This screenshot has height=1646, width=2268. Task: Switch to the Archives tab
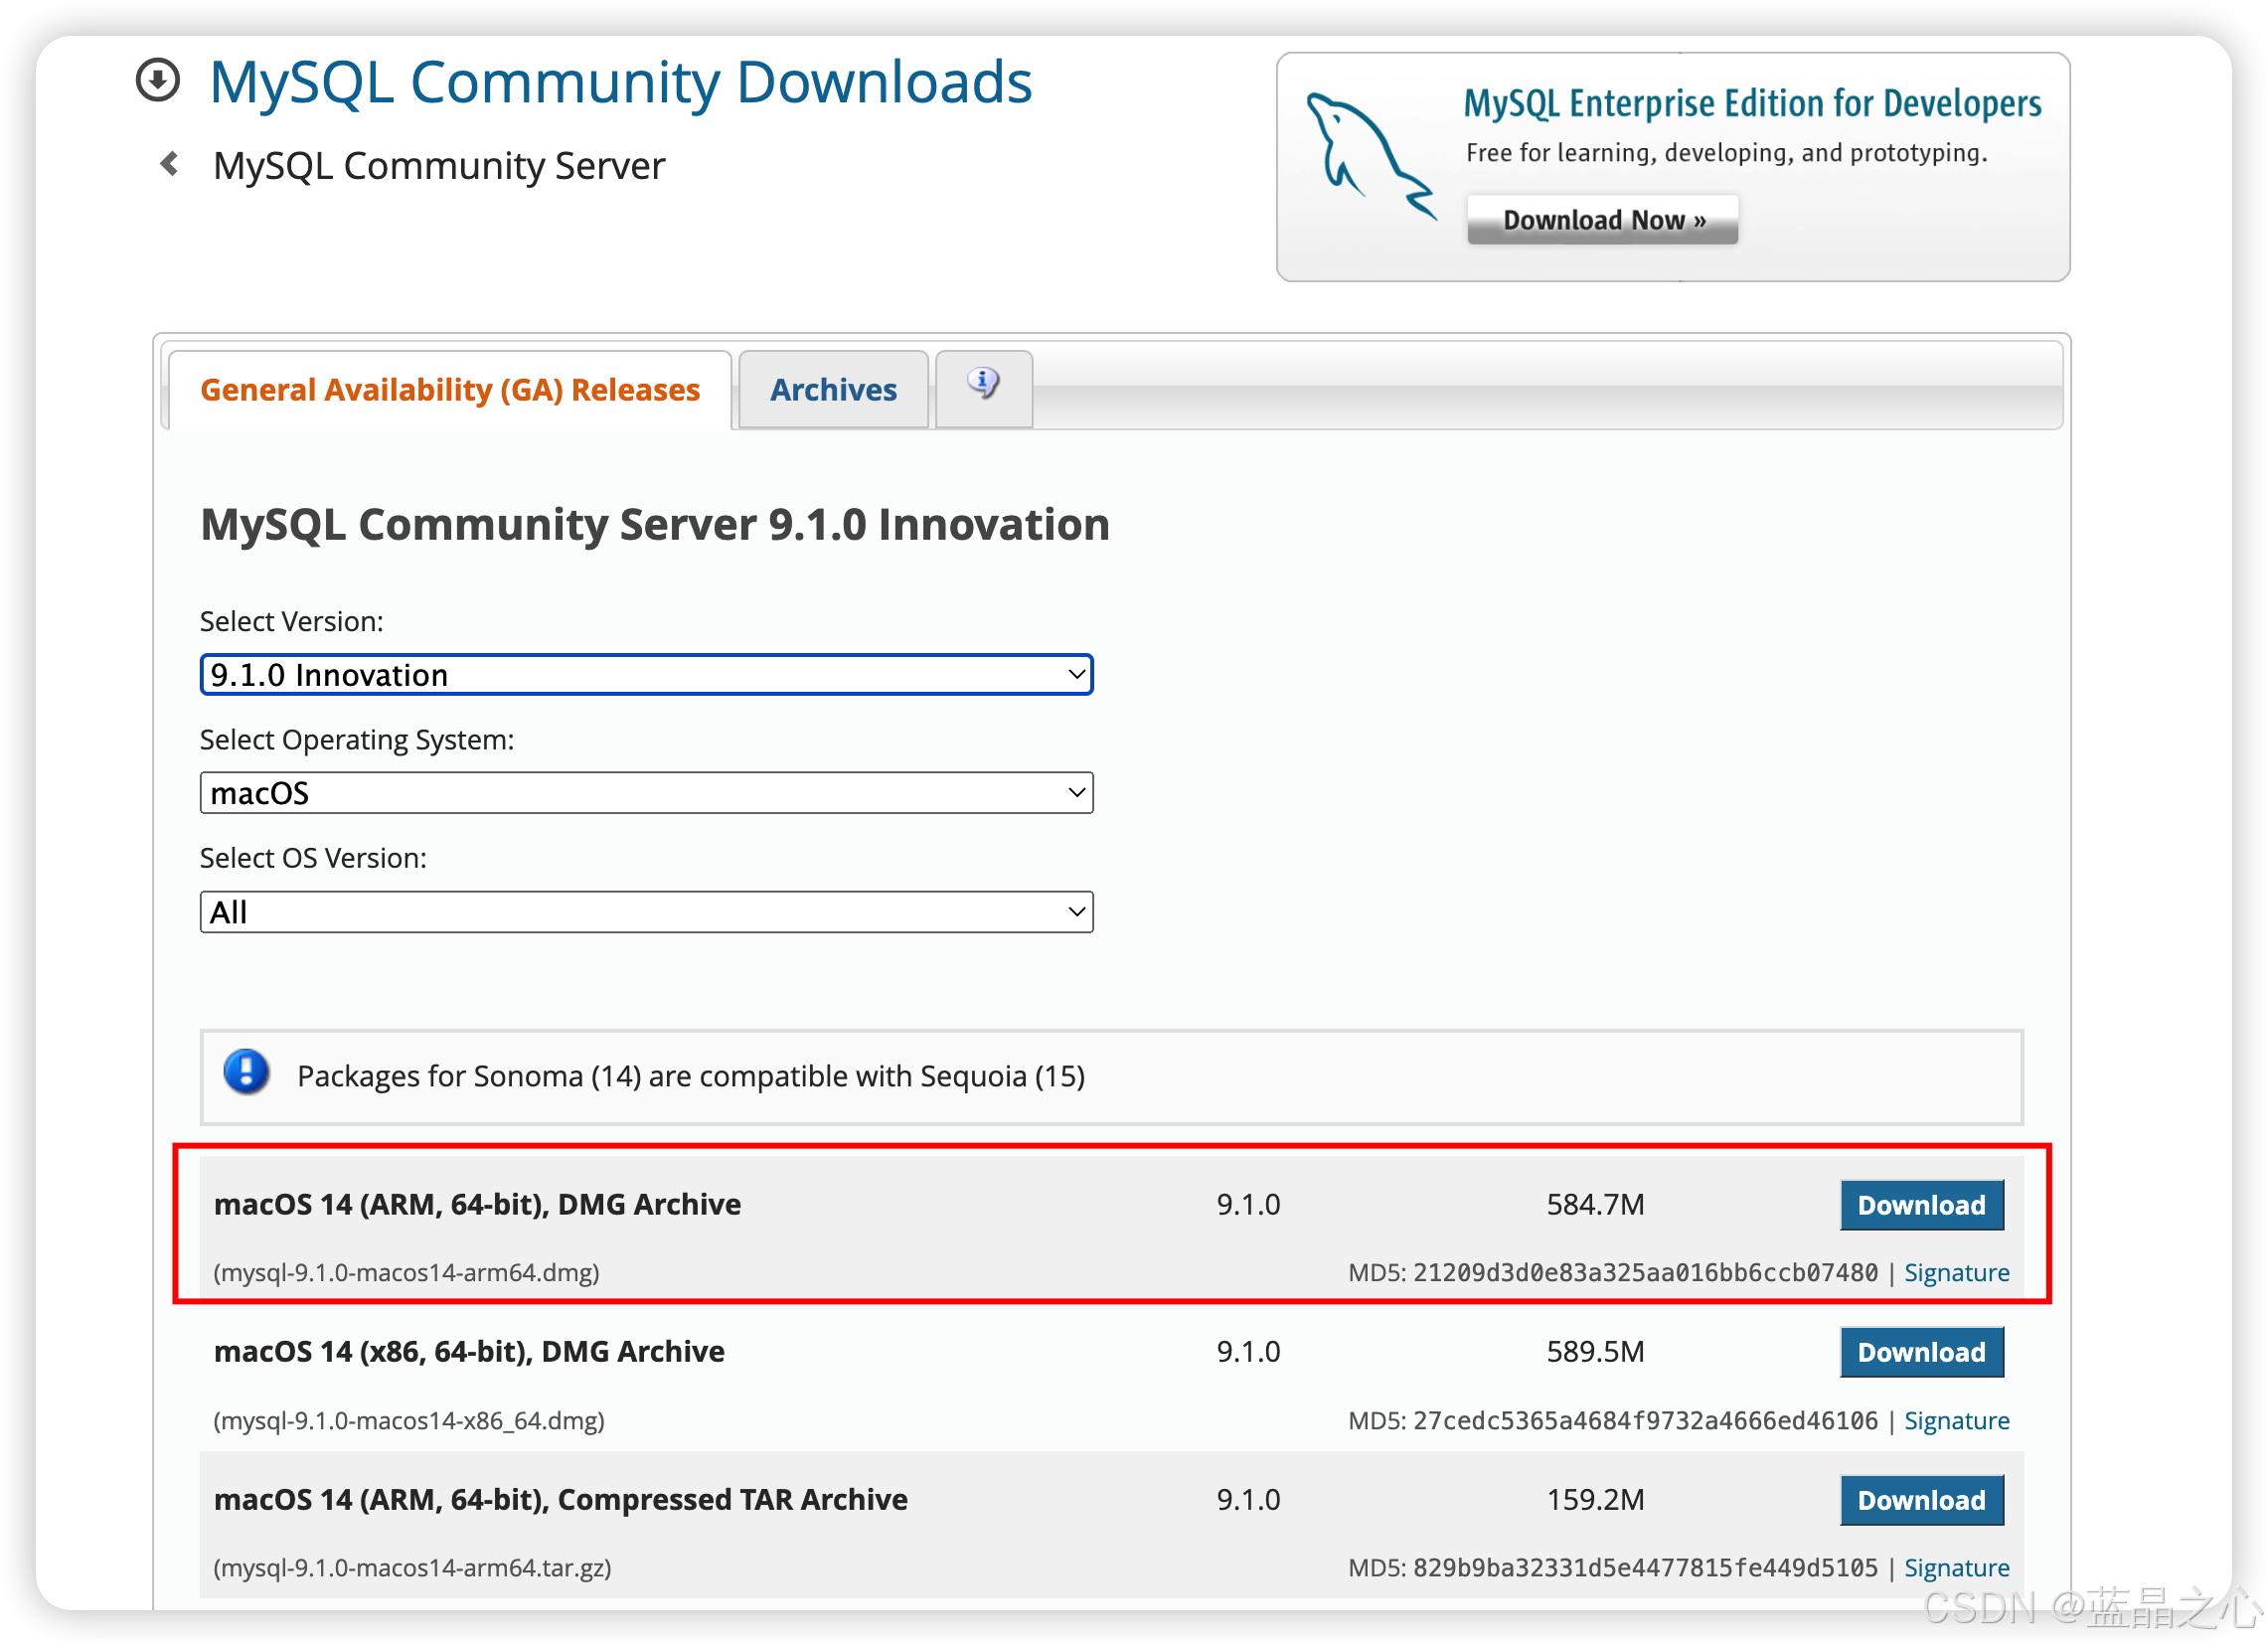click(833, 389)
